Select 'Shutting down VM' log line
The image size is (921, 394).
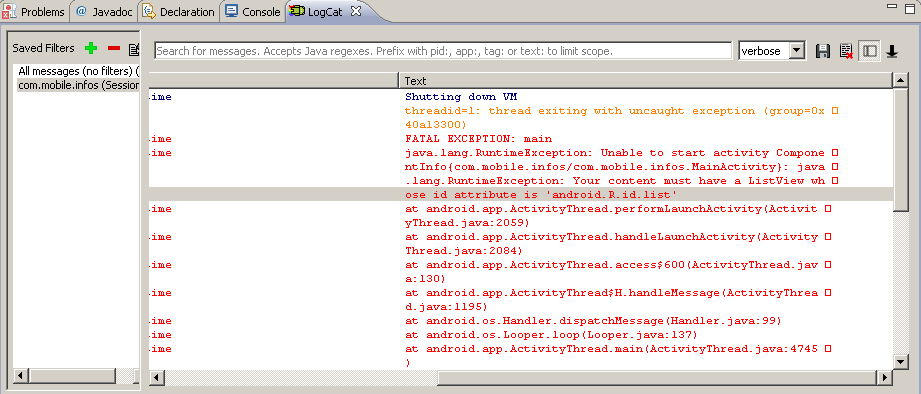(461, 97)
